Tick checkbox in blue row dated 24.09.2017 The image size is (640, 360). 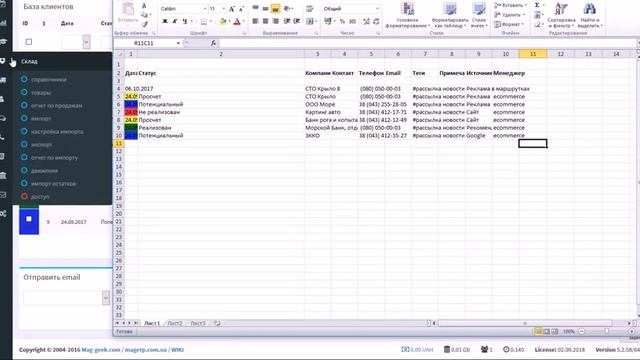click(29, 219)
